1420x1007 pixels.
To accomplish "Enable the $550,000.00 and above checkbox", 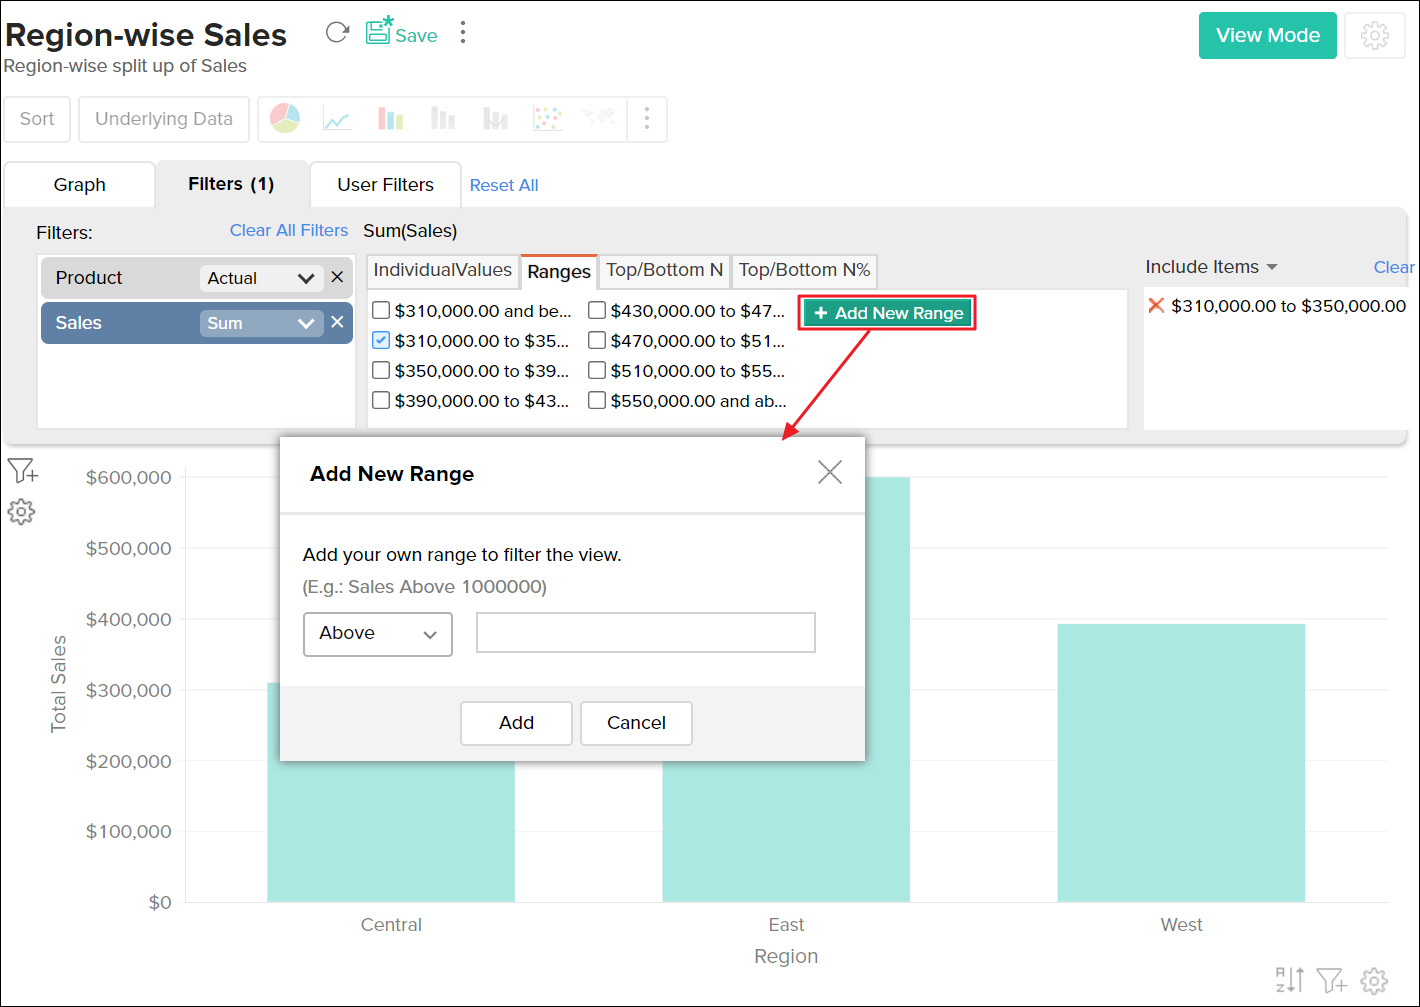I will point(597,400).
